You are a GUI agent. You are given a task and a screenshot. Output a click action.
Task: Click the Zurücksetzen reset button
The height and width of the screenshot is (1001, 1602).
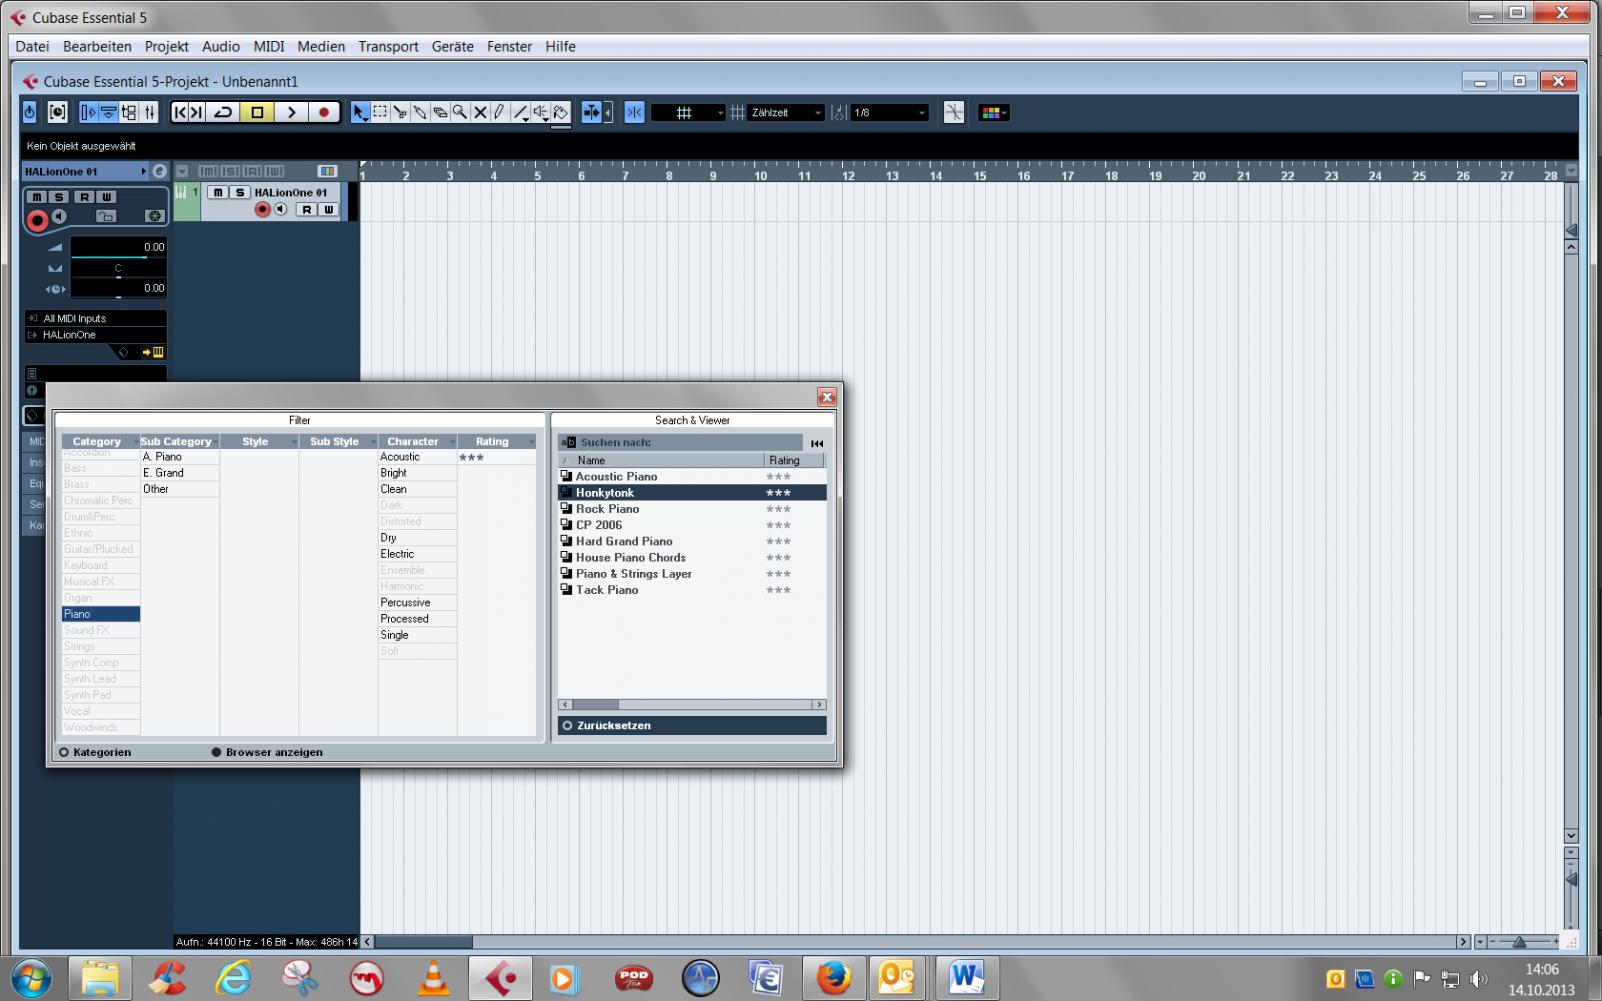tap(692, 726)
